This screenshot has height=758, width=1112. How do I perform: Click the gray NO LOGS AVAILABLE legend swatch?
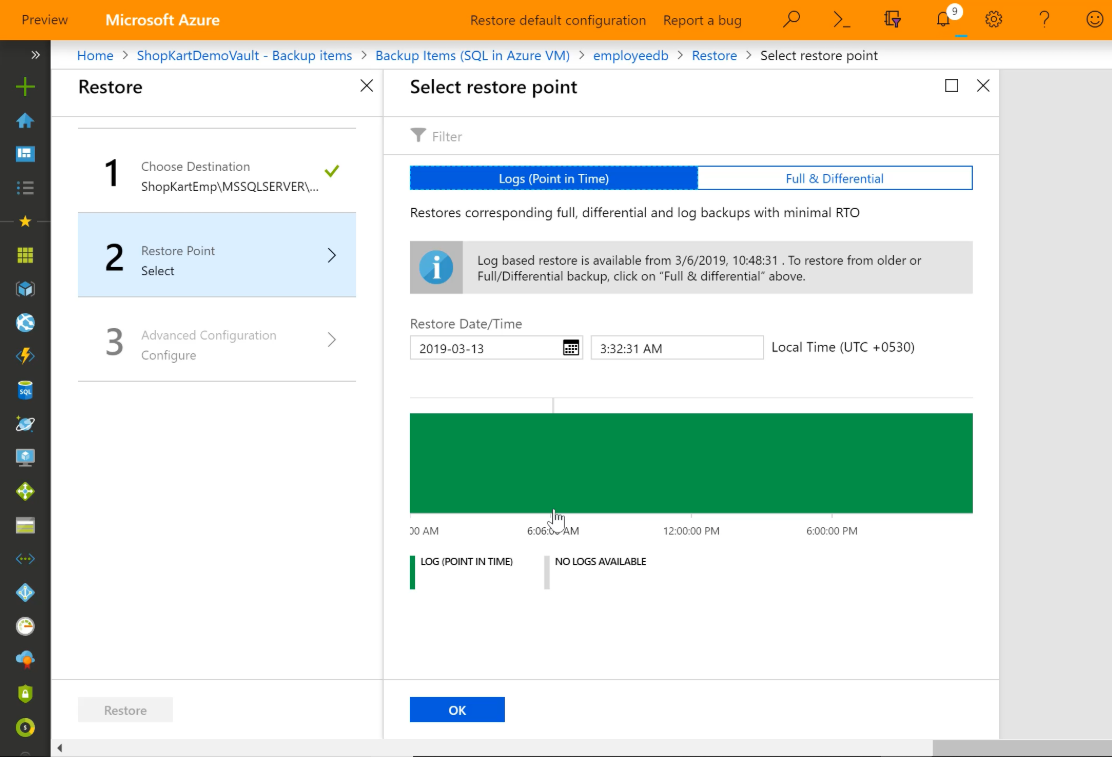click(x=547, y=572)
